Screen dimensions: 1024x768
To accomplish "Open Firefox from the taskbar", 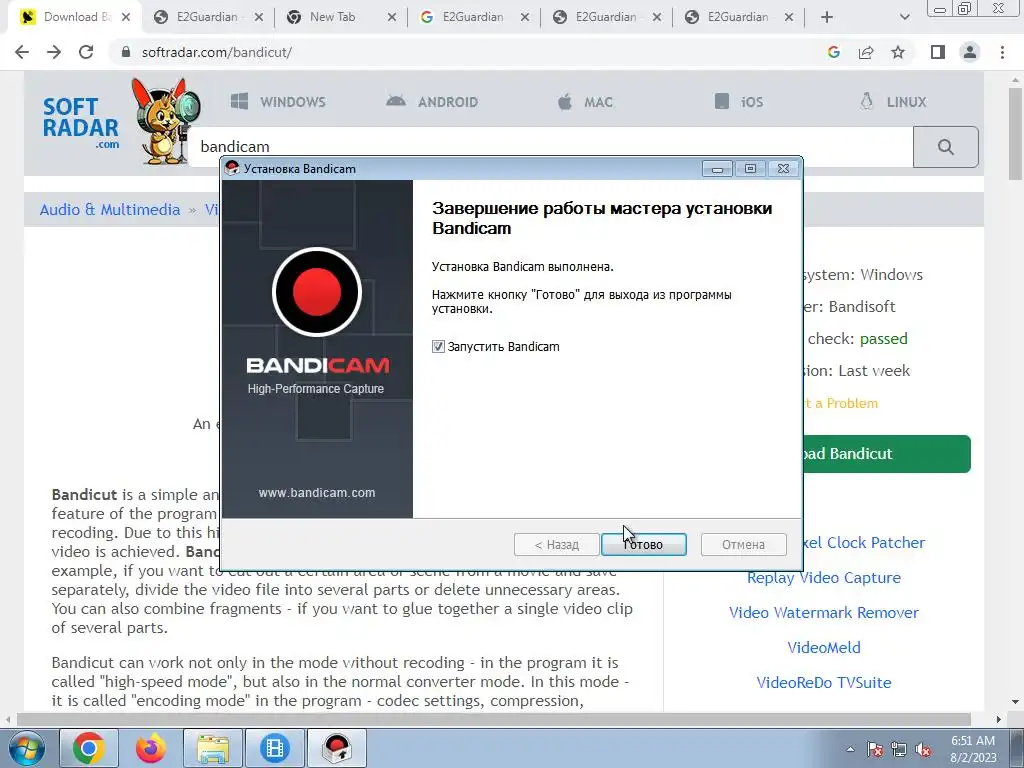I will coord(150,748).
